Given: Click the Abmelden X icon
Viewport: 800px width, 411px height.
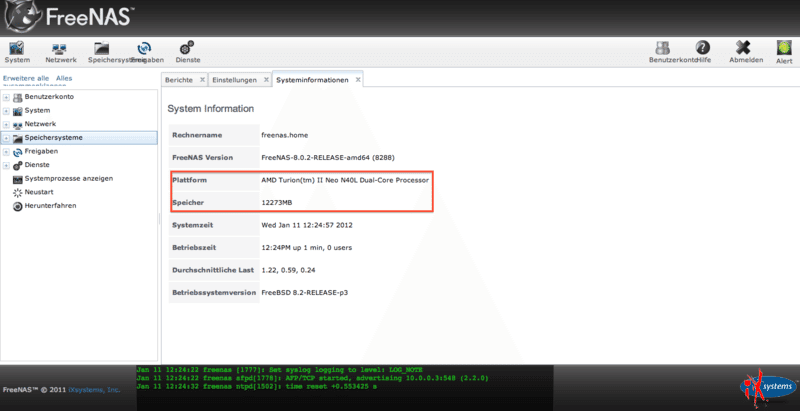Looking at the screenshot, I should coord(743,48).
